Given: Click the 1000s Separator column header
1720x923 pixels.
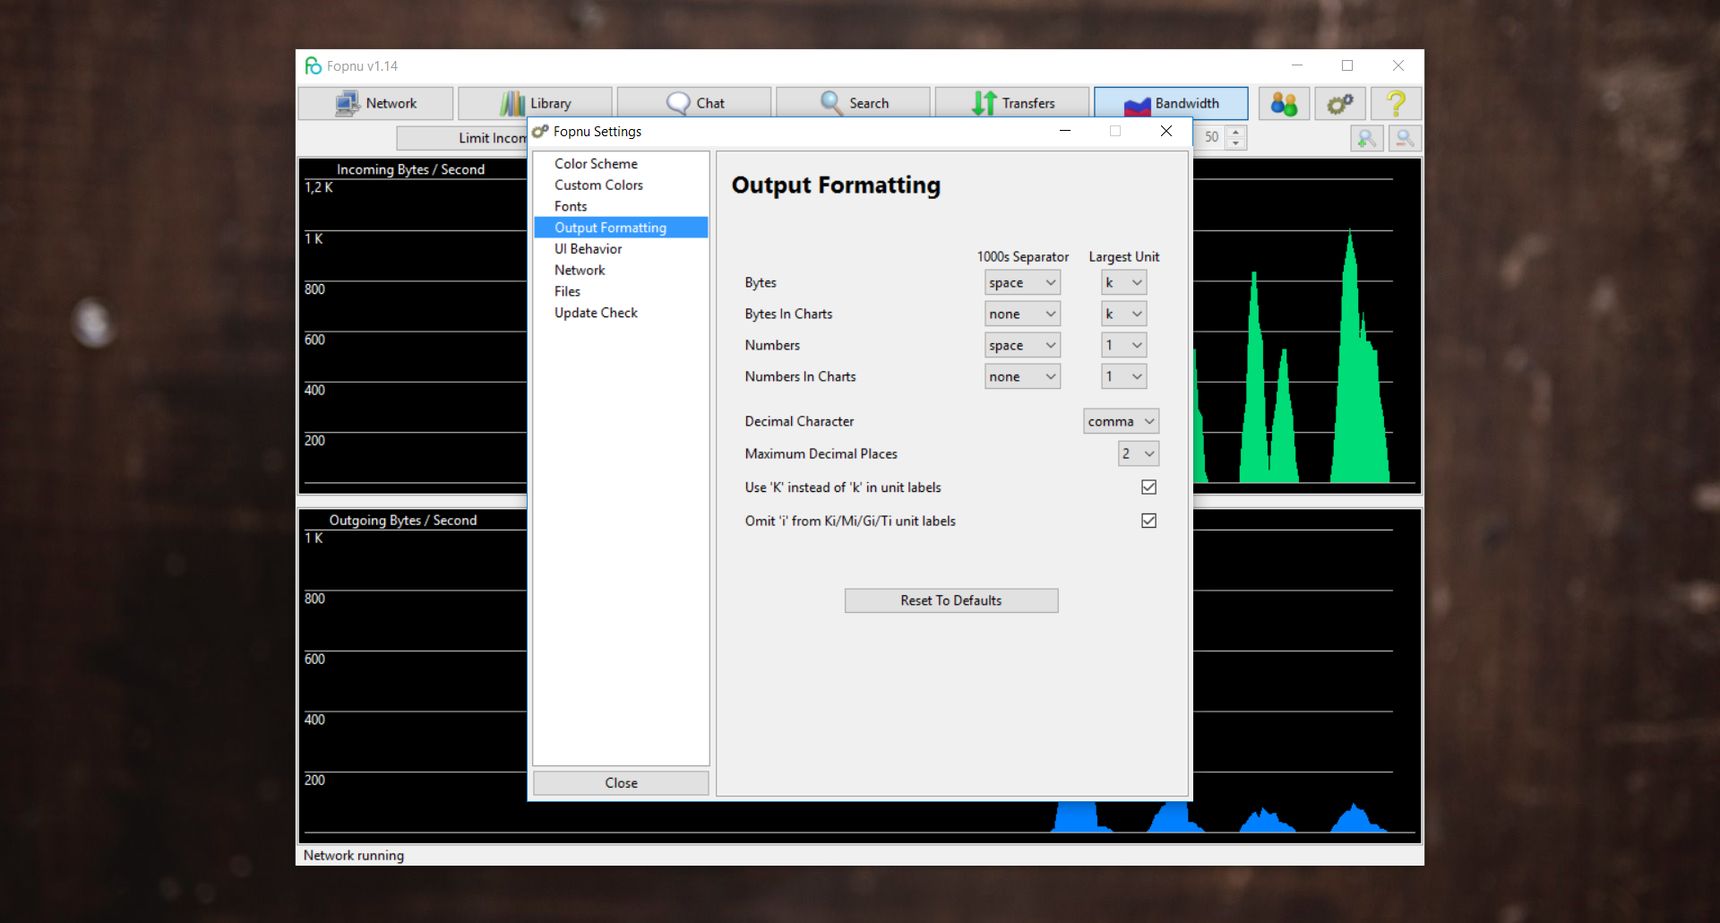Looking at the screenshot, I should click(x=1023, y=257).
